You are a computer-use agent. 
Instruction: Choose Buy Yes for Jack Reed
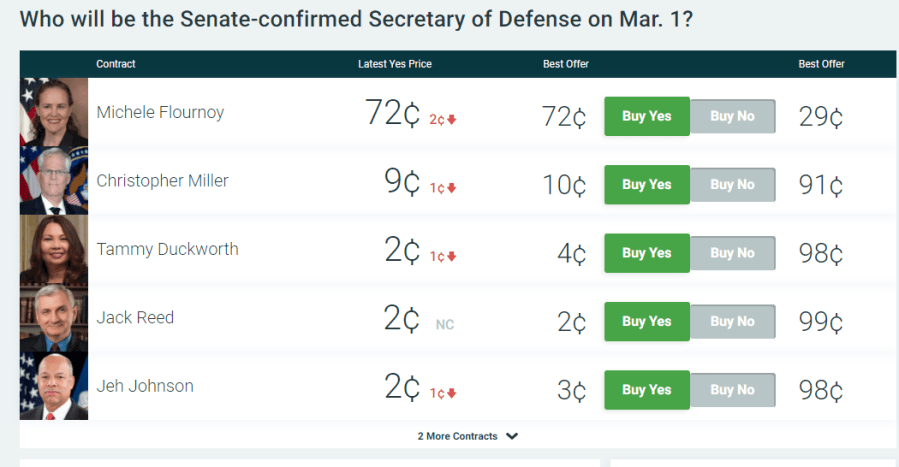(647, 321)
